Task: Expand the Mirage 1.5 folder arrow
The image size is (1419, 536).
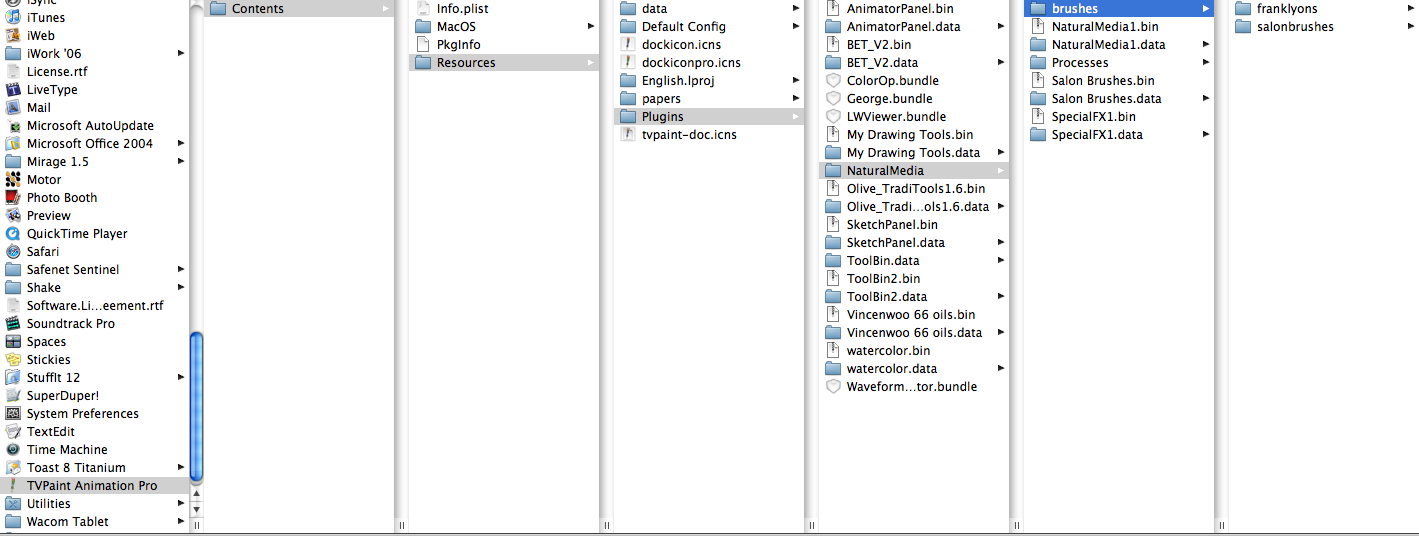Action: pos(181,161)
